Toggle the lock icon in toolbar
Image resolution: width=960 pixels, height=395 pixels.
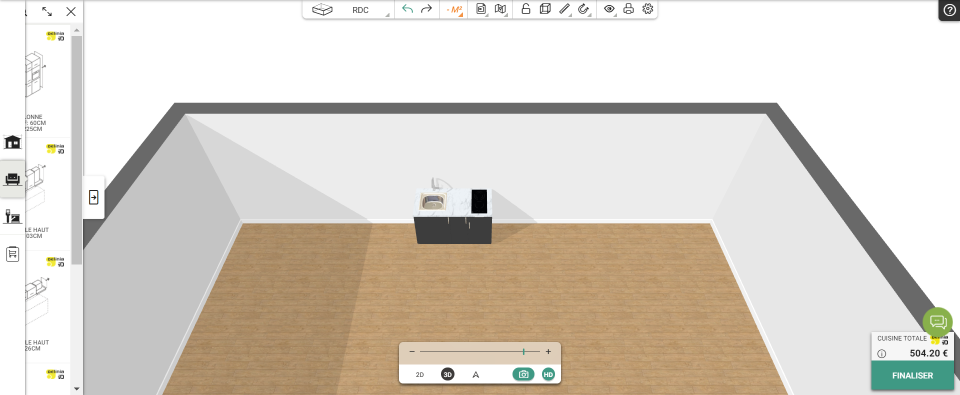pos(525,9)
